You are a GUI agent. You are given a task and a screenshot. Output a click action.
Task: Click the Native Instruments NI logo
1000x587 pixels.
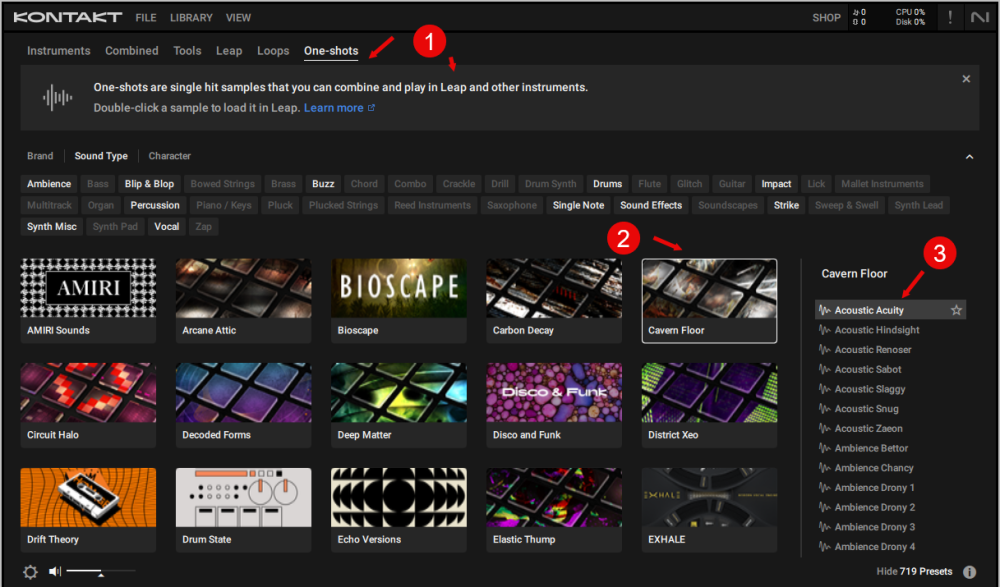[x=980, y=17]
